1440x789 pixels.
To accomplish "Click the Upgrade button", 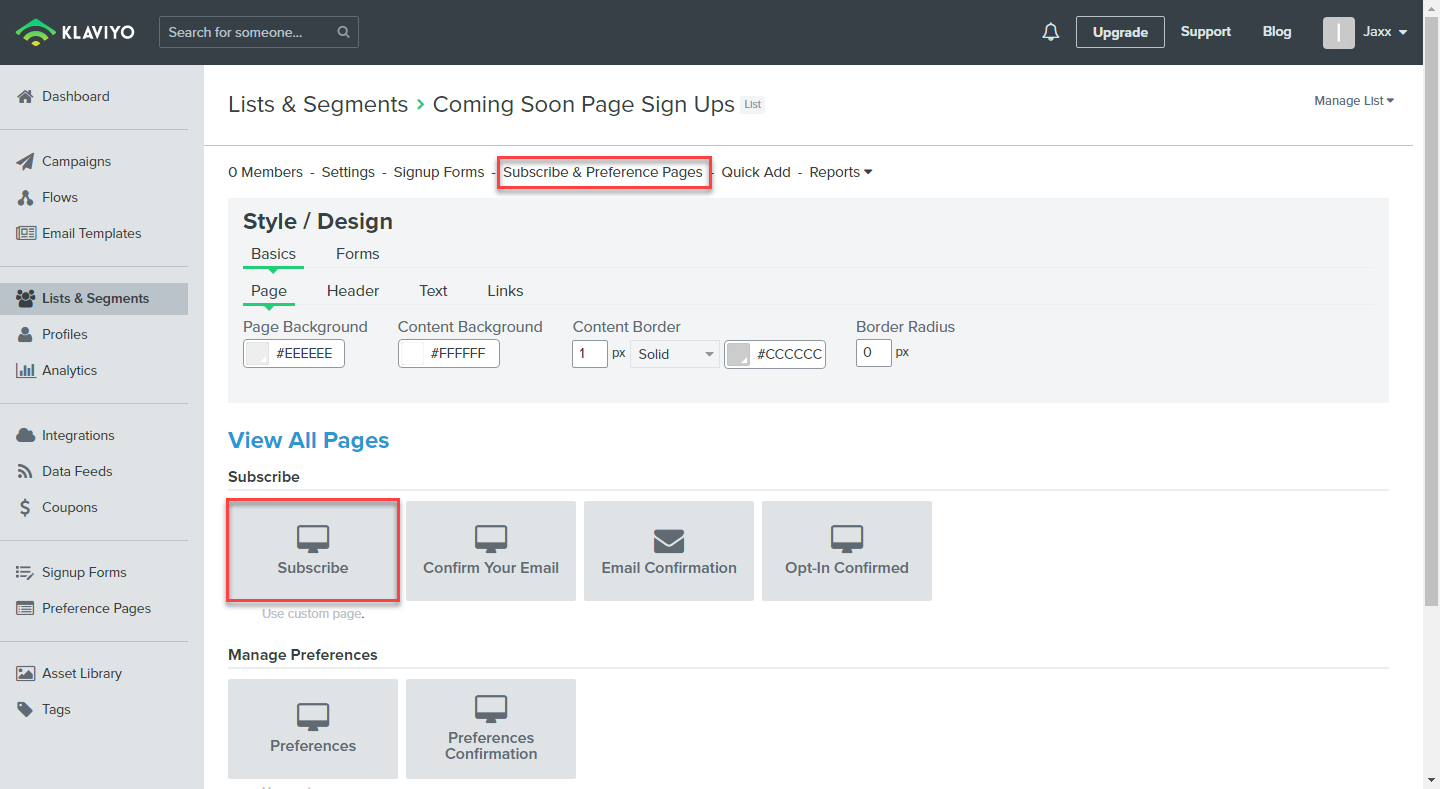I will (x=1120, y=32).
